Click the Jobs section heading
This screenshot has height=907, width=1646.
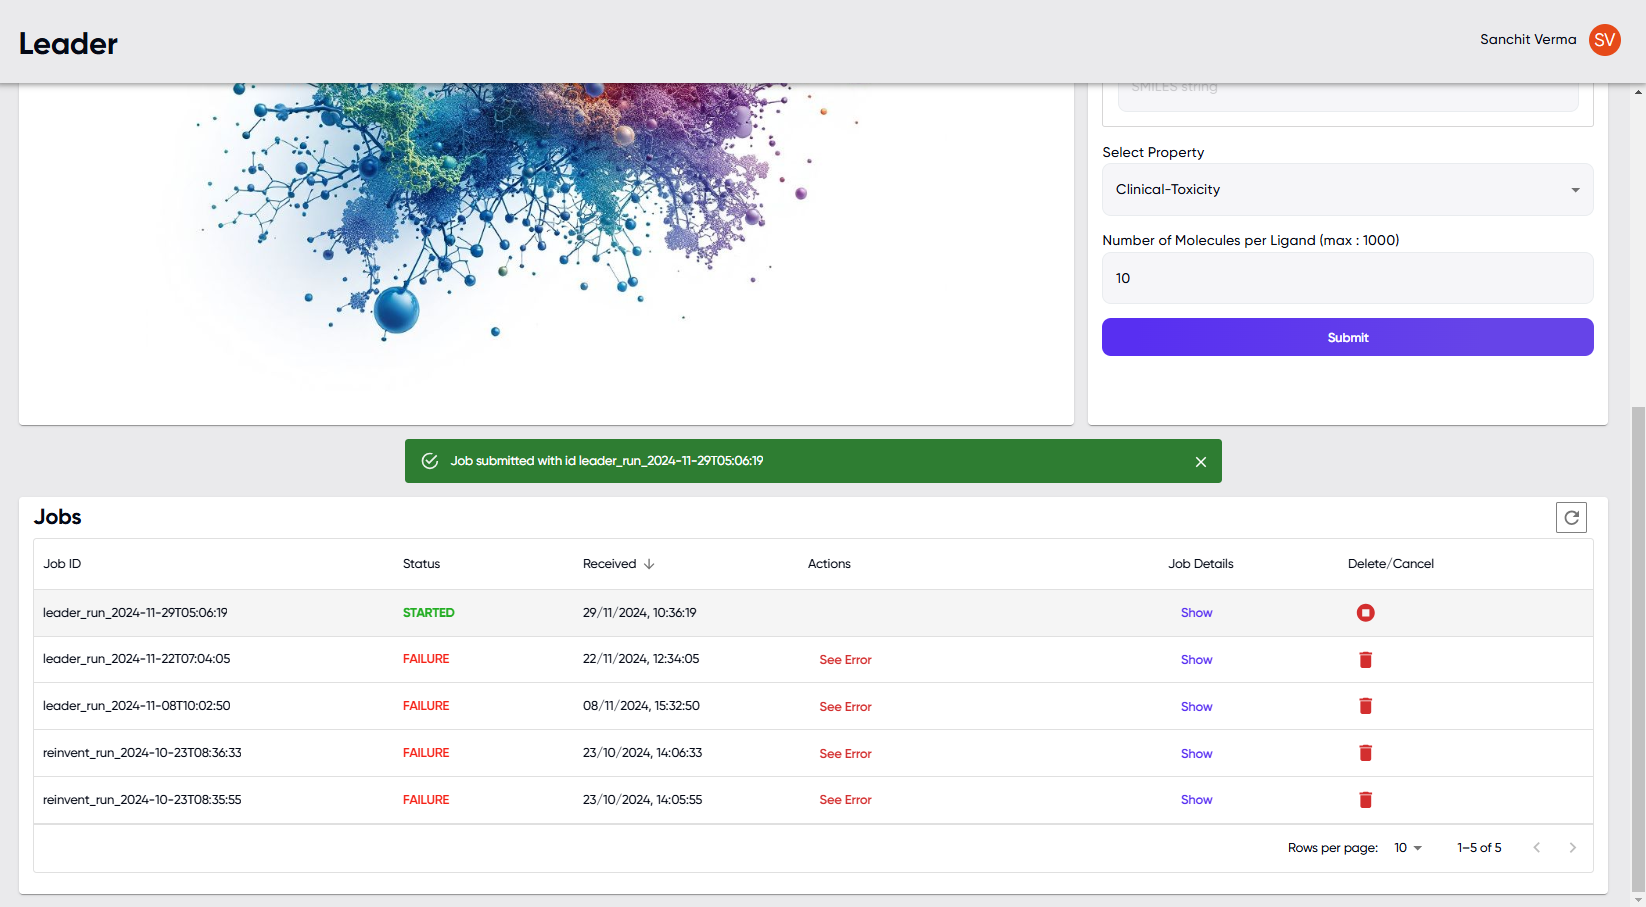(x=58, y=517)
